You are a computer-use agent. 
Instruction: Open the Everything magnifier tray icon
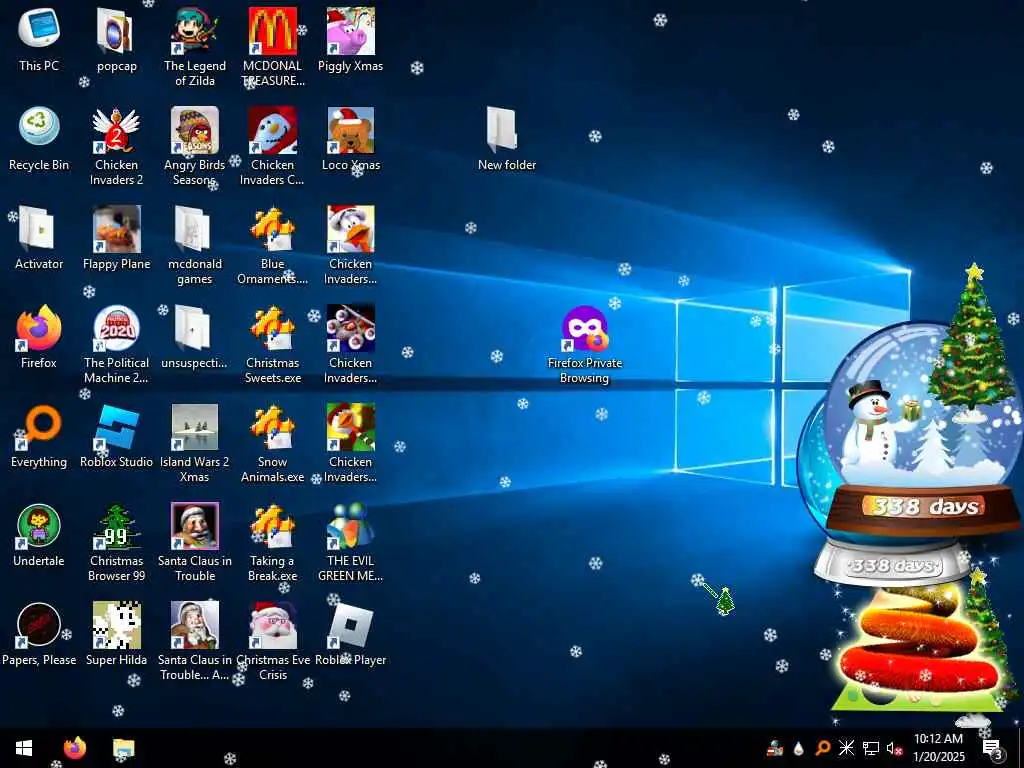point(822,748)
